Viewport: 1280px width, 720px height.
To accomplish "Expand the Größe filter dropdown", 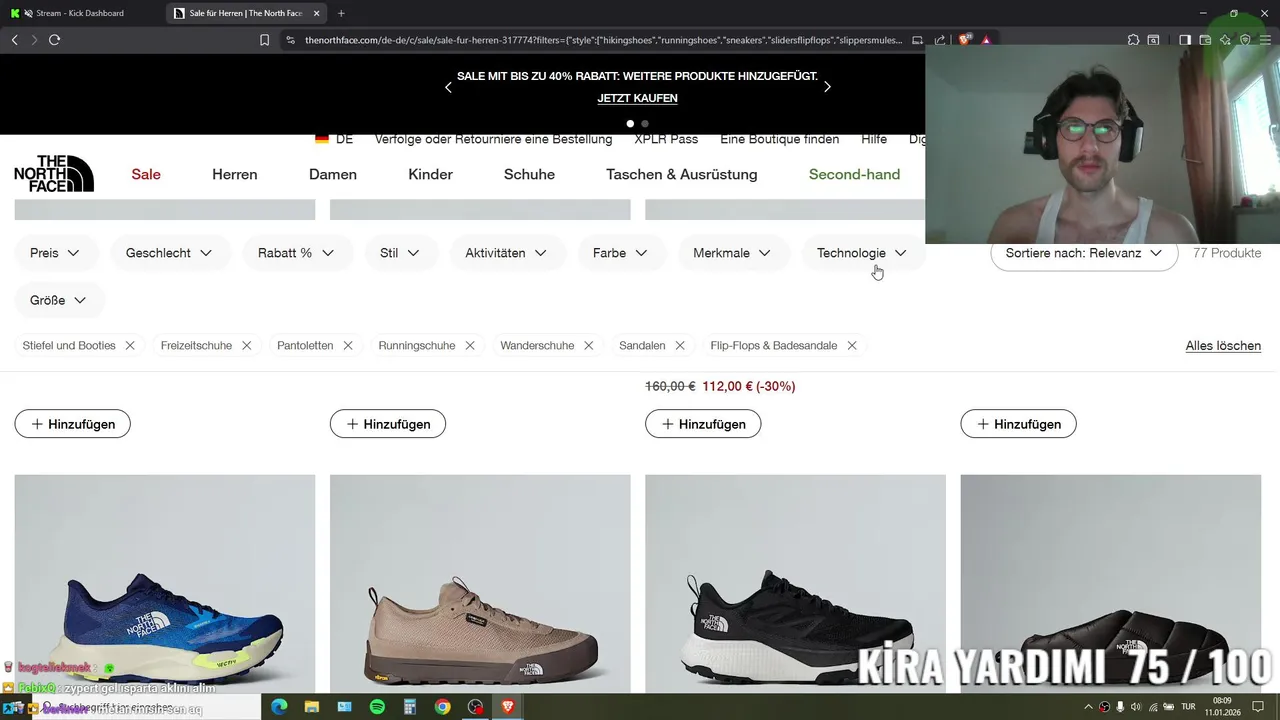I will click(x=59, y=300).
